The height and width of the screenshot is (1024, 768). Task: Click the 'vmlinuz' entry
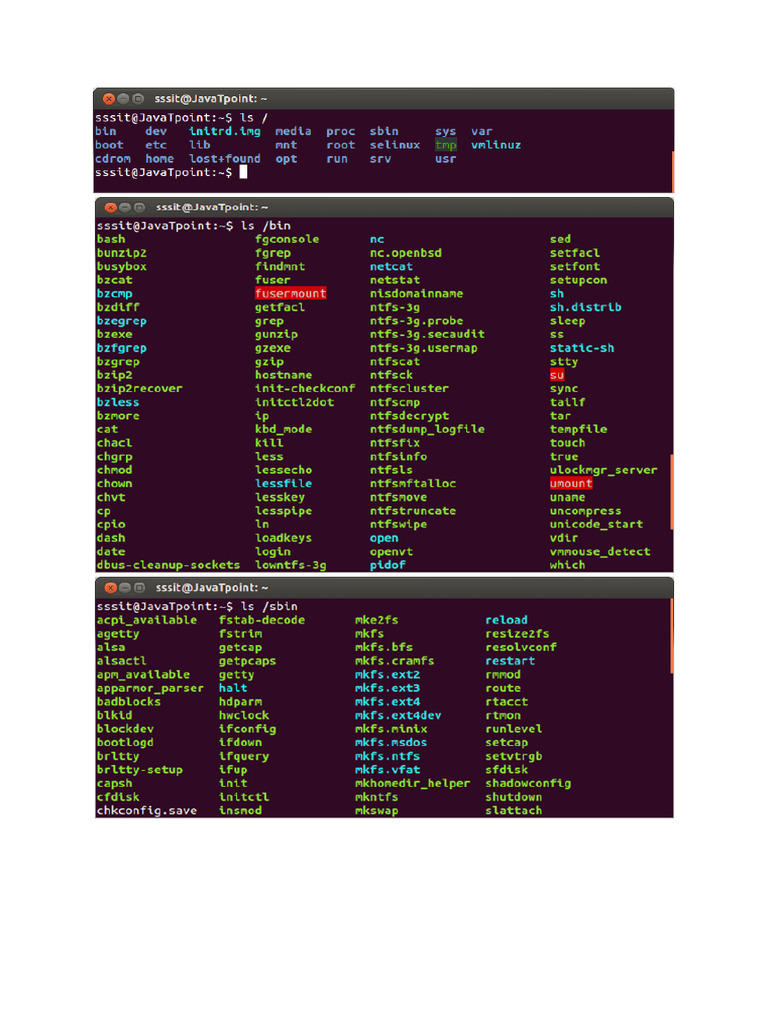click(x=496, y=145)
